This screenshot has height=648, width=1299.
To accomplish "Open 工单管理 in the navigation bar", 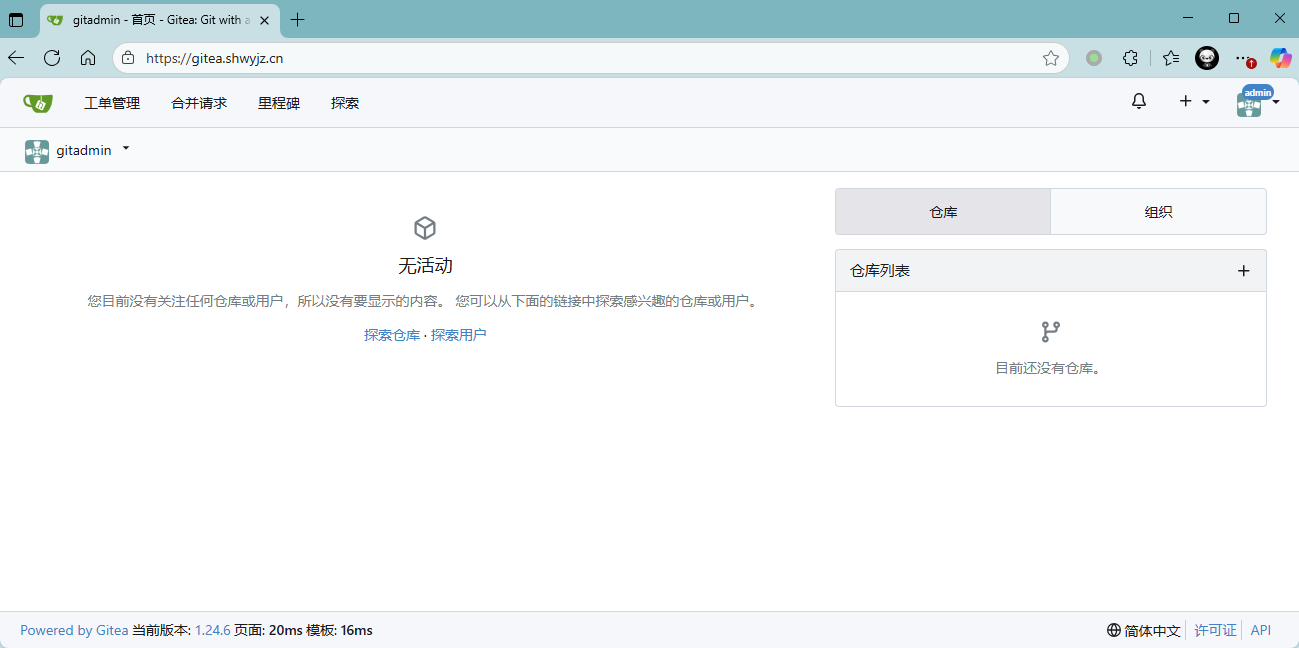I will [112, 103].
